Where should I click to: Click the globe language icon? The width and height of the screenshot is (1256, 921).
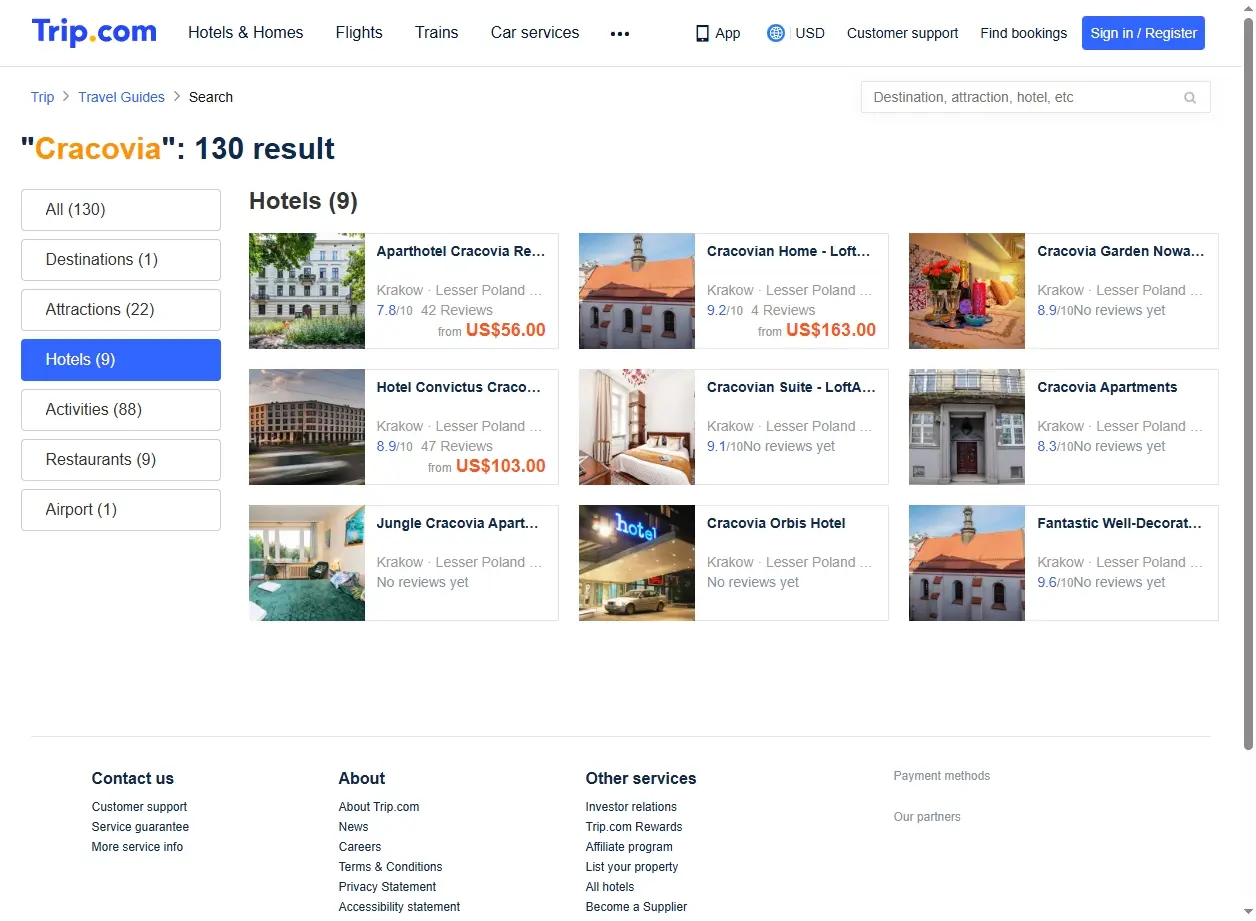776,33
